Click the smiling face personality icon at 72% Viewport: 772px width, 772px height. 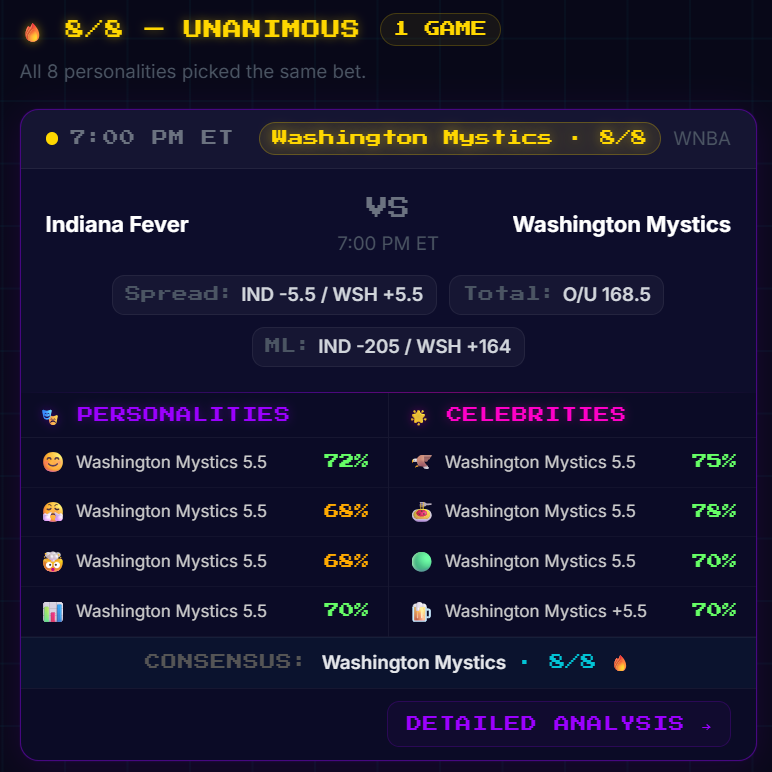click(x=53, y=462)
